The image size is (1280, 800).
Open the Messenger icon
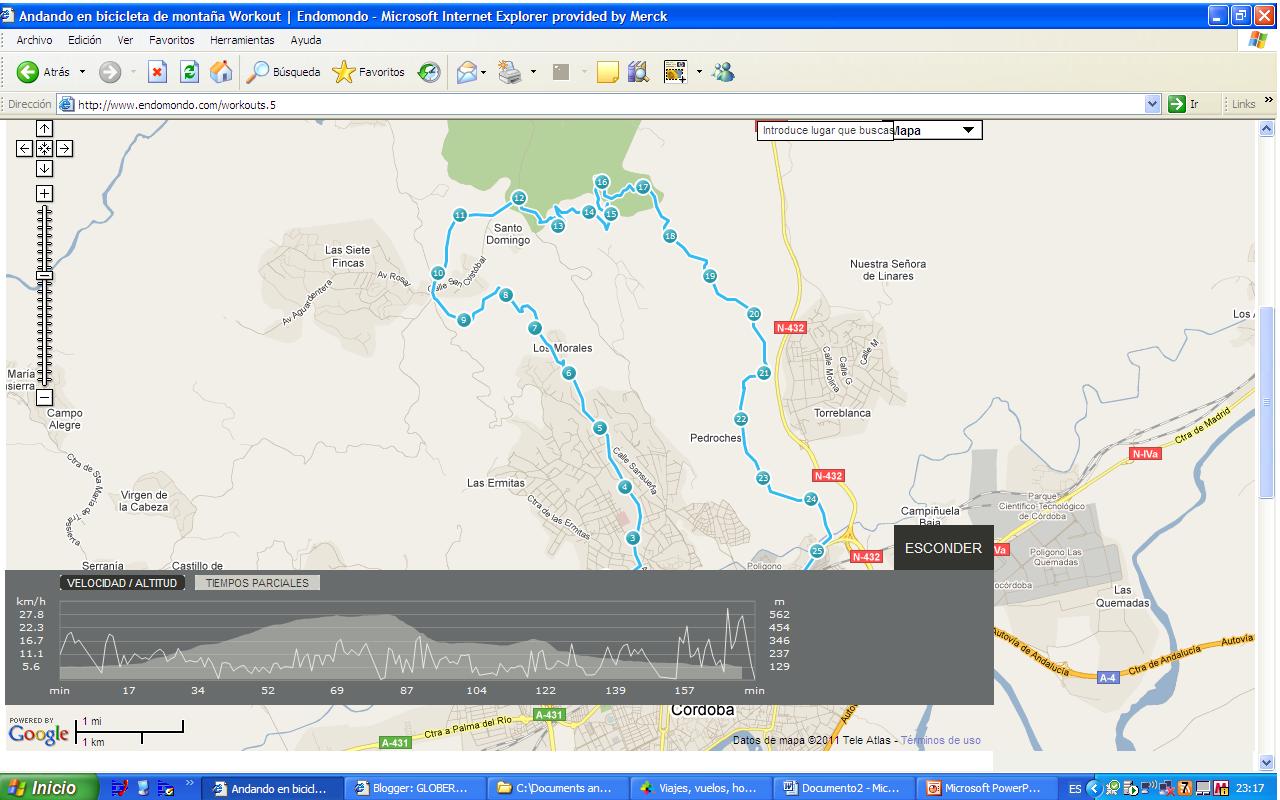click(723, 72)
